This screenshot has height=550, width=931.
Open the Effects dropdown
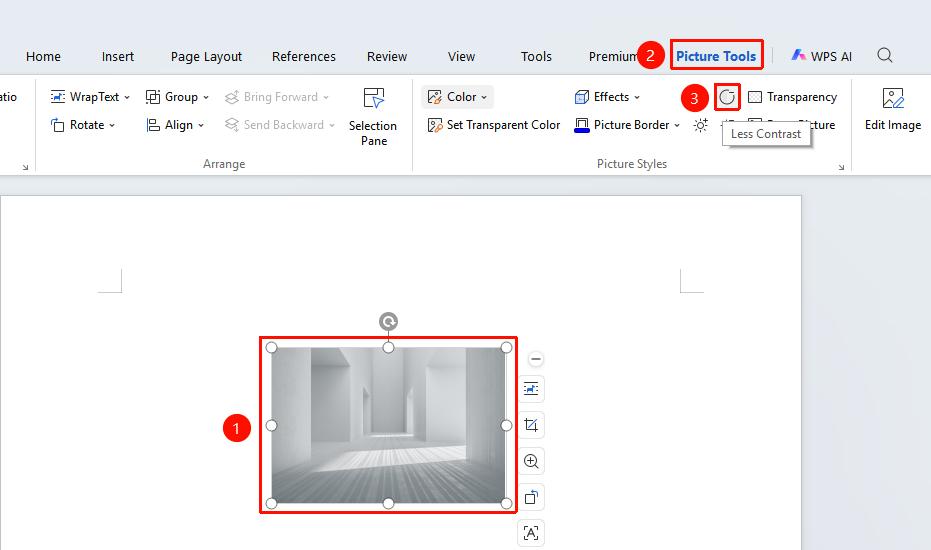click(x=607, y=97)
